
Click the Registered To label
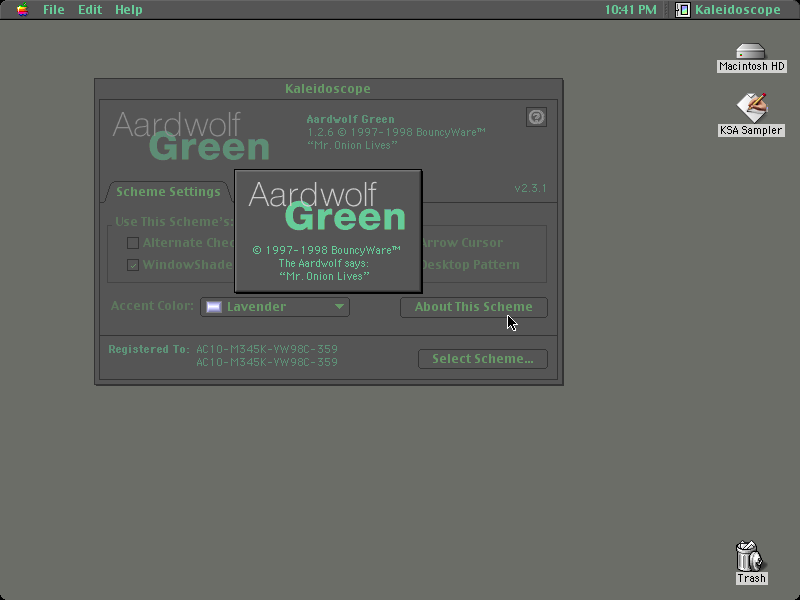click(x=148, y=349)
